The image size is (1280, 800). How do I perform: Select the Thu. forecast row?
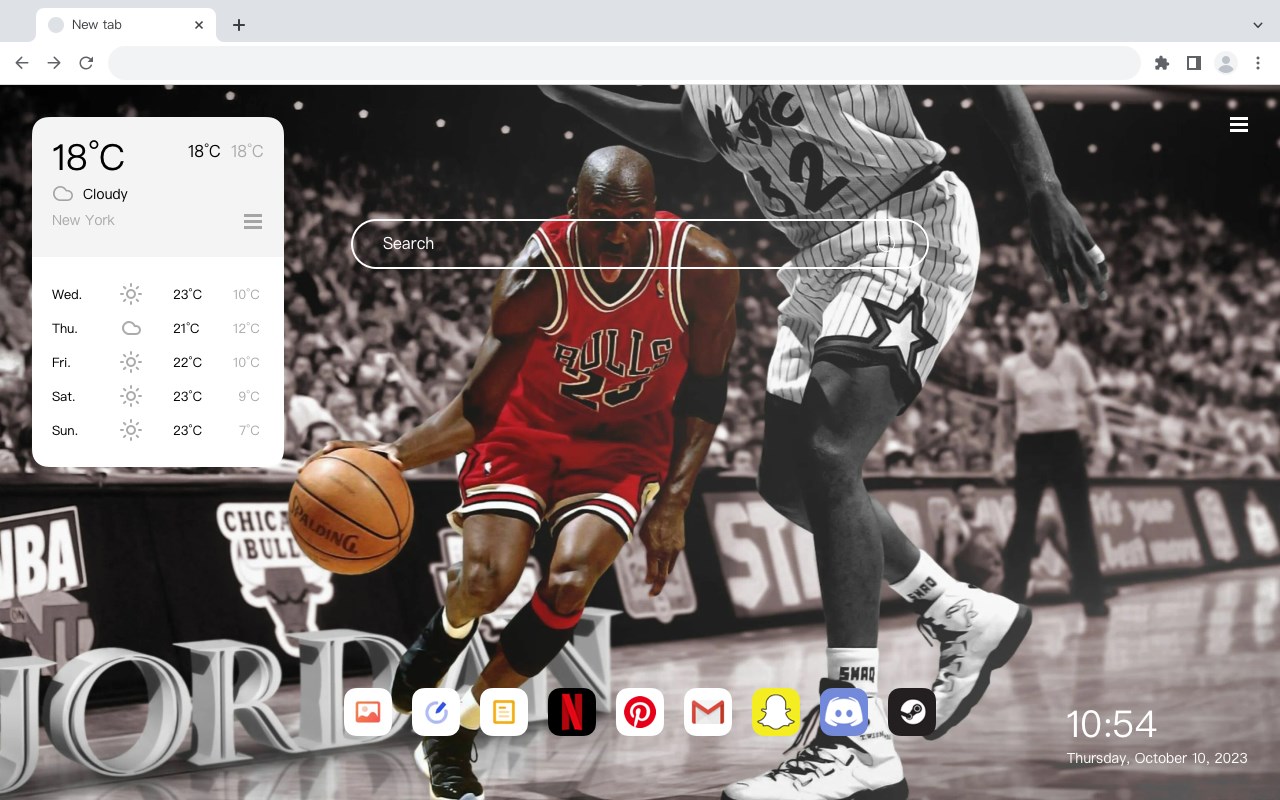pyautogui.click(x=158, y=328)
